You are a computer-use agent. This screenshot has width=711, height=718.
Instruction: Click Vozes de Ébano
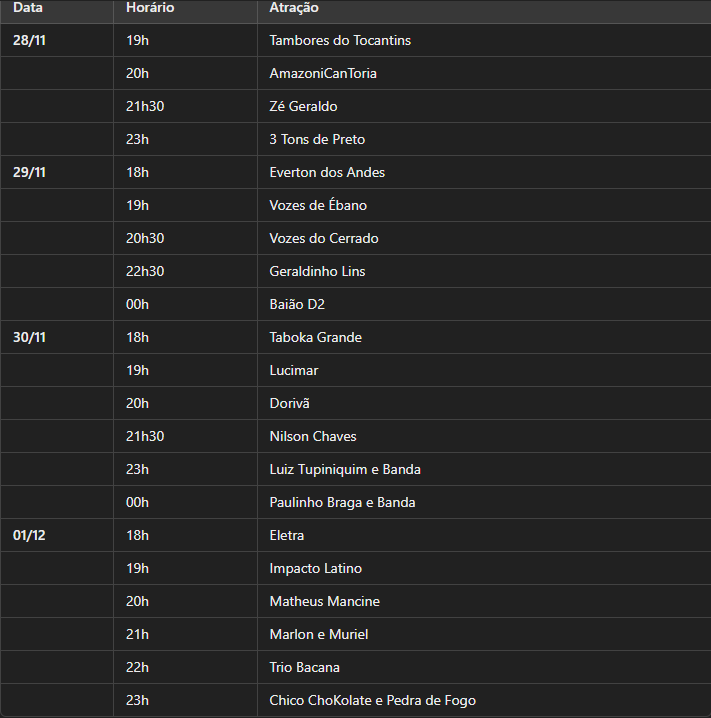tap(318, 205)
